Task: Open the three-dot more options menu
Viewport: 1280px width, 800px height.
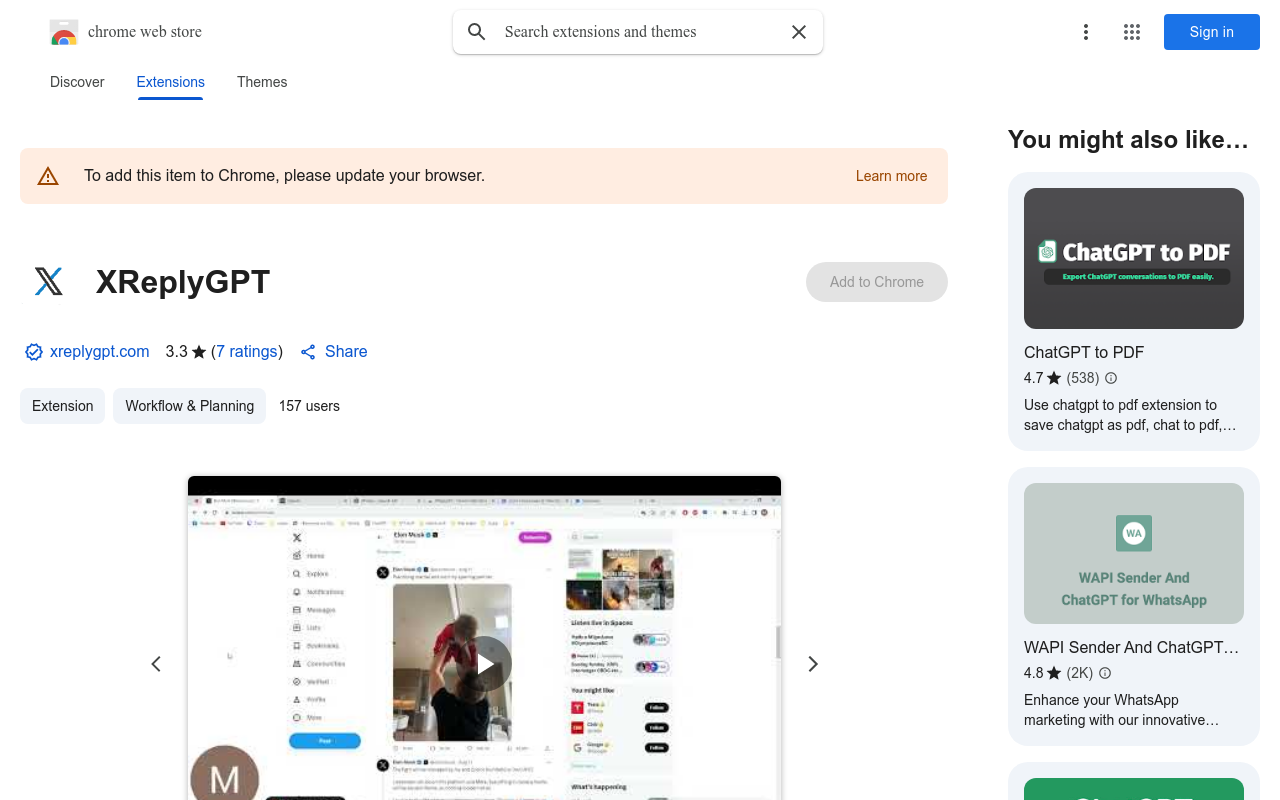Action: point(1086,32)
